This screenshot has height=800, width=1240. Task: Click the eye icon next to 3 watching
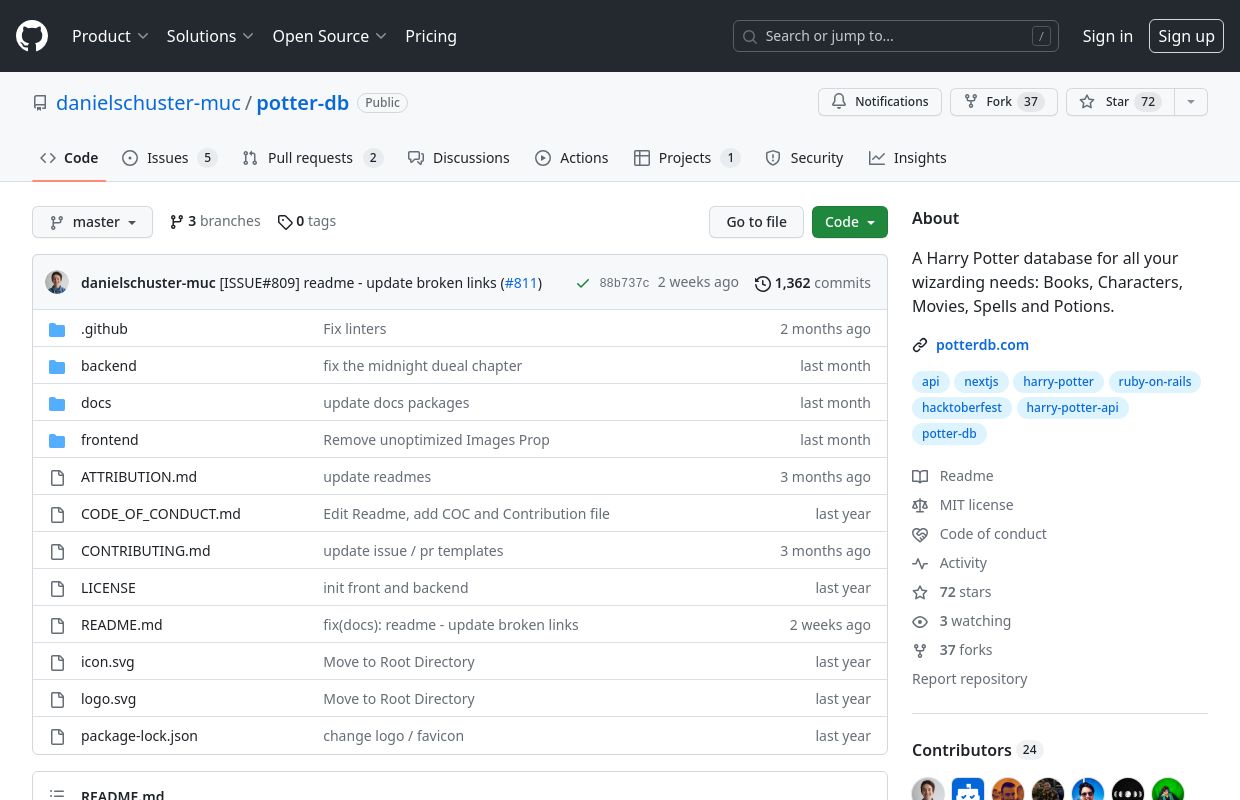pos(920,621)
